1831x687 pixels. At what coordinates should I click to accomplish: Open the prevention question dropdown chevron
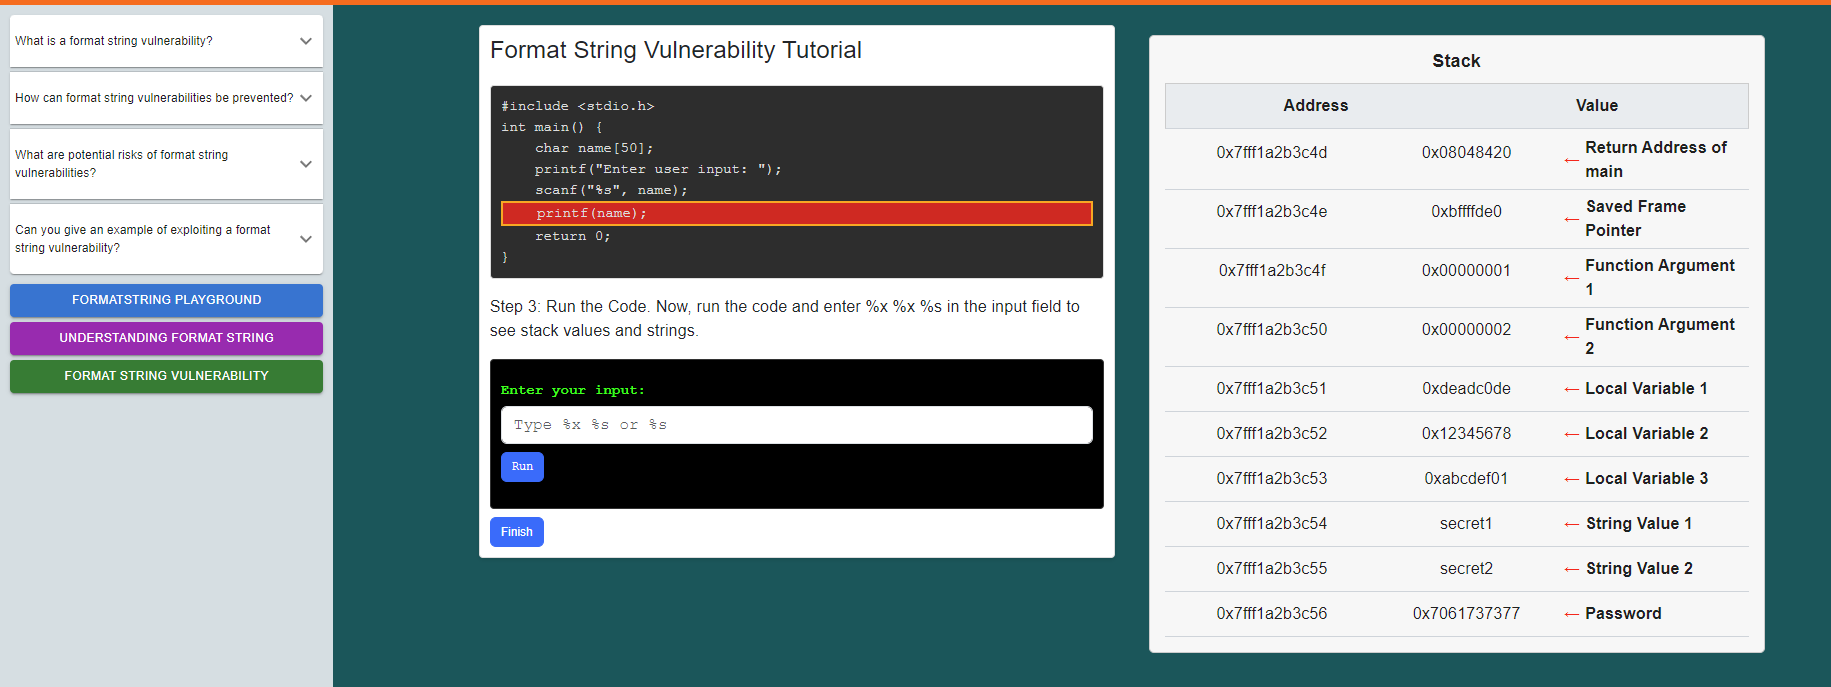305,98
